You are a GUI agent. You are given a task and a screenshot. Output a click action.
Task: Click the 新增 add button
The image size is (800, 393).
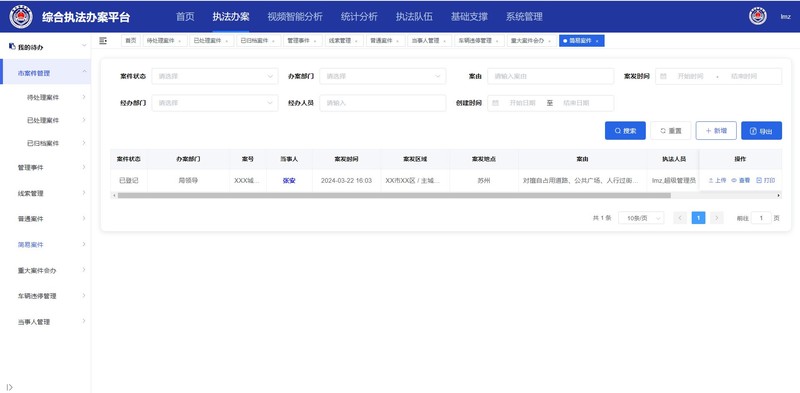click(716, 131)
